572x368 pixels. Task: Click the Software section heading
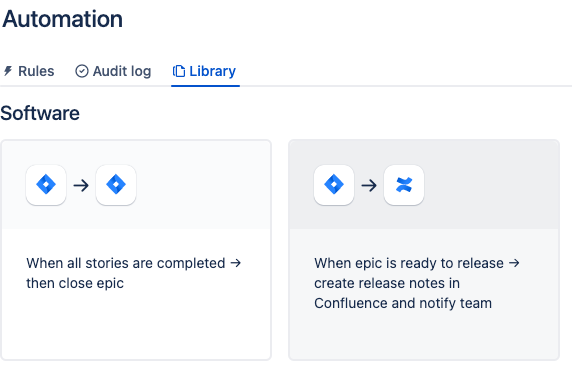(x=40, y=113)
